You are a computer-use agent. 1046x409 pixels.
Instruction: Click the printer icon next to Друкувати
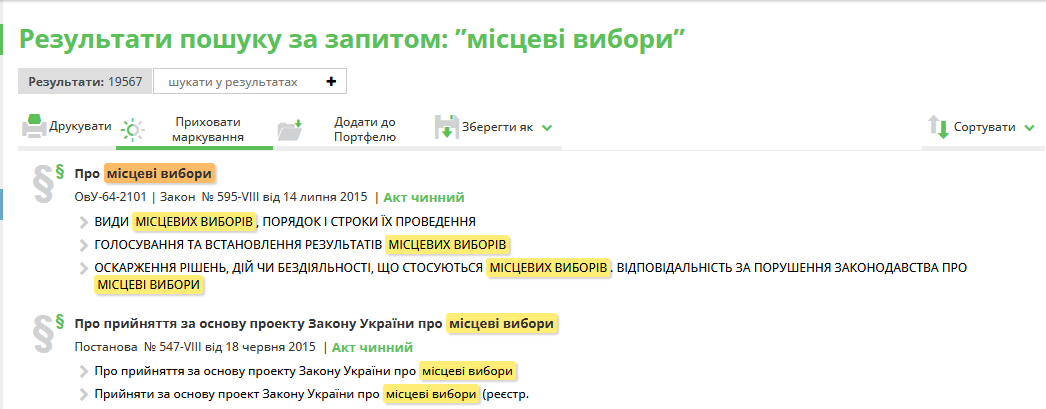(x=34, y=127)
